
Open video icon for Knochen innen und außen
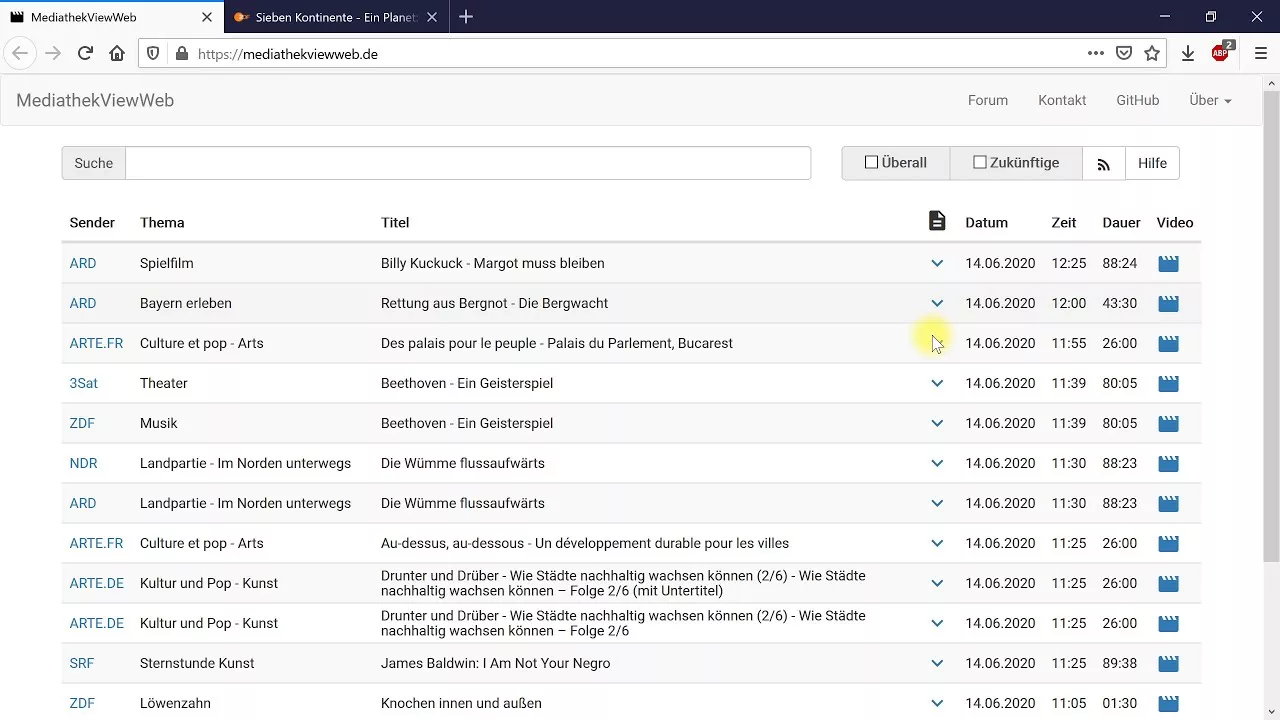(x=1168, y=704)
